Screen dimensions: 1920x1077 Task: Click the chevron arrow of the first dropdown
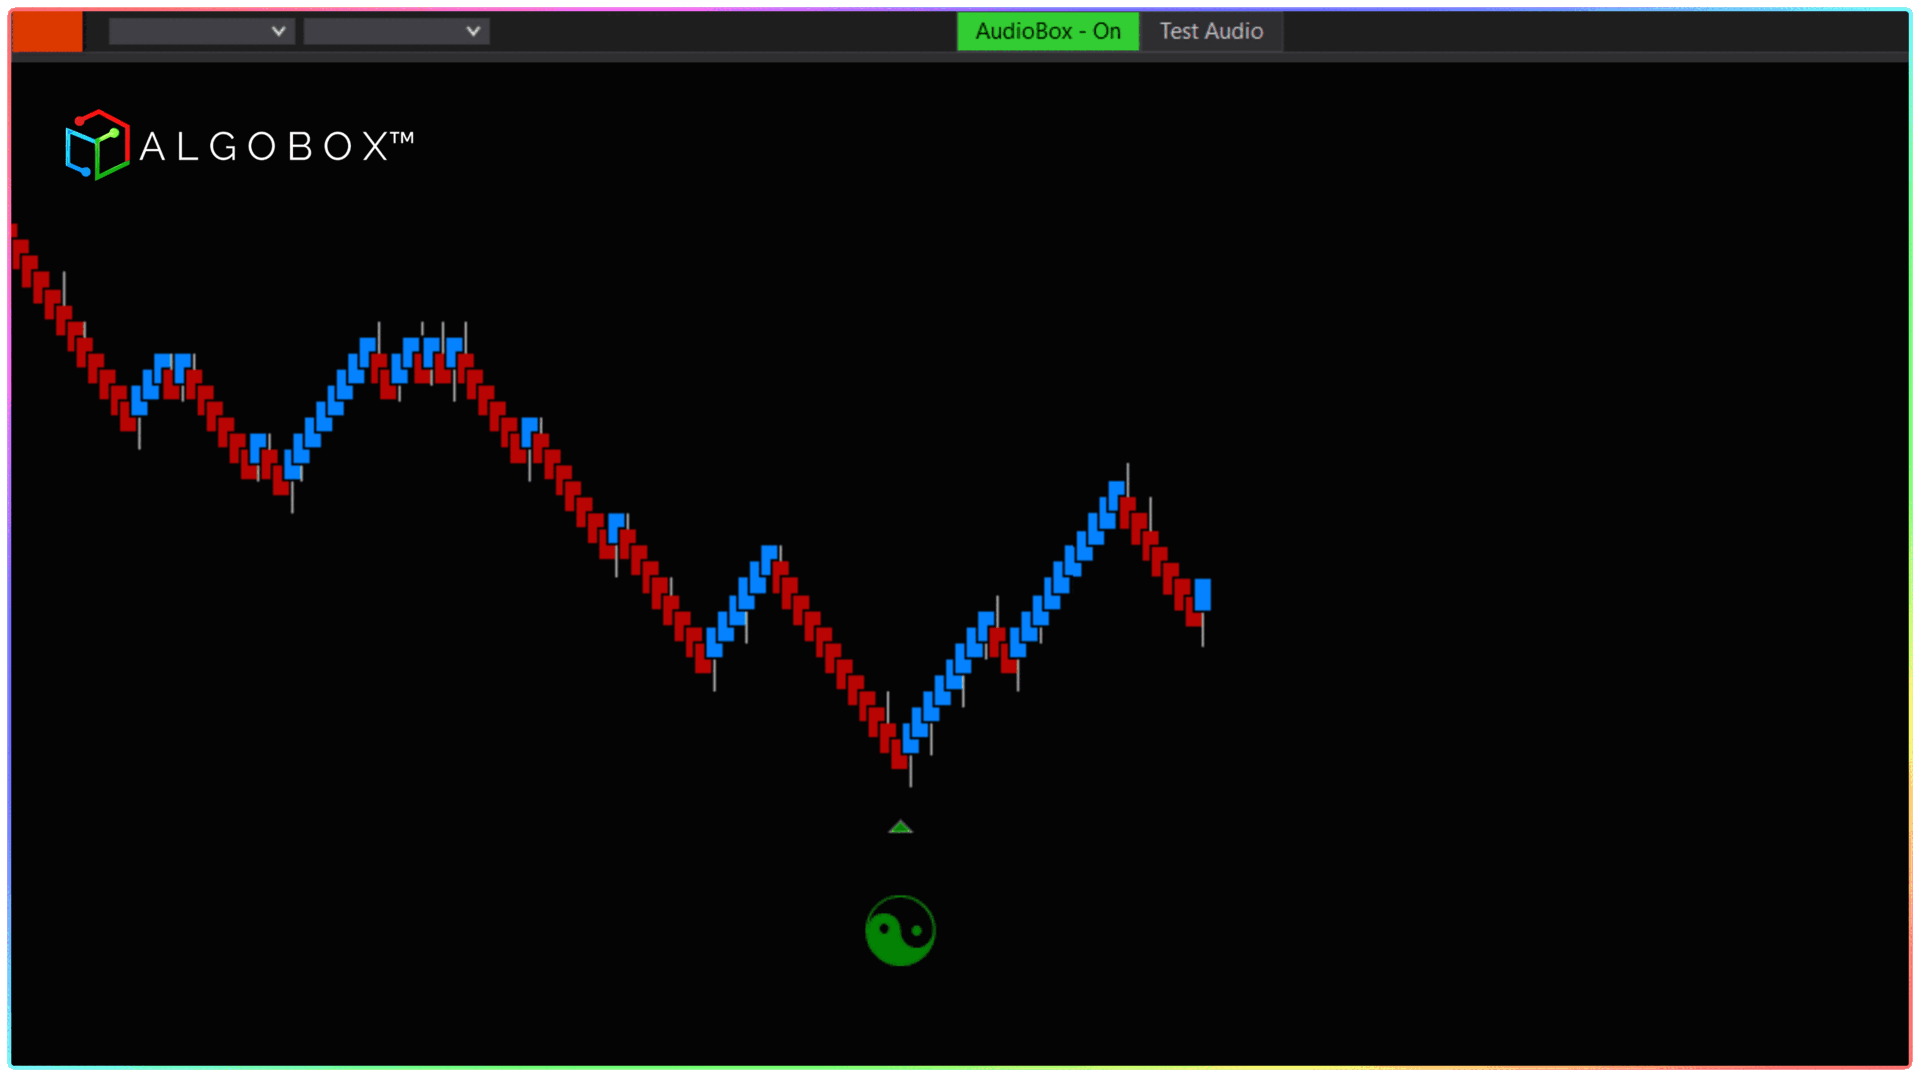coord(278,31)
